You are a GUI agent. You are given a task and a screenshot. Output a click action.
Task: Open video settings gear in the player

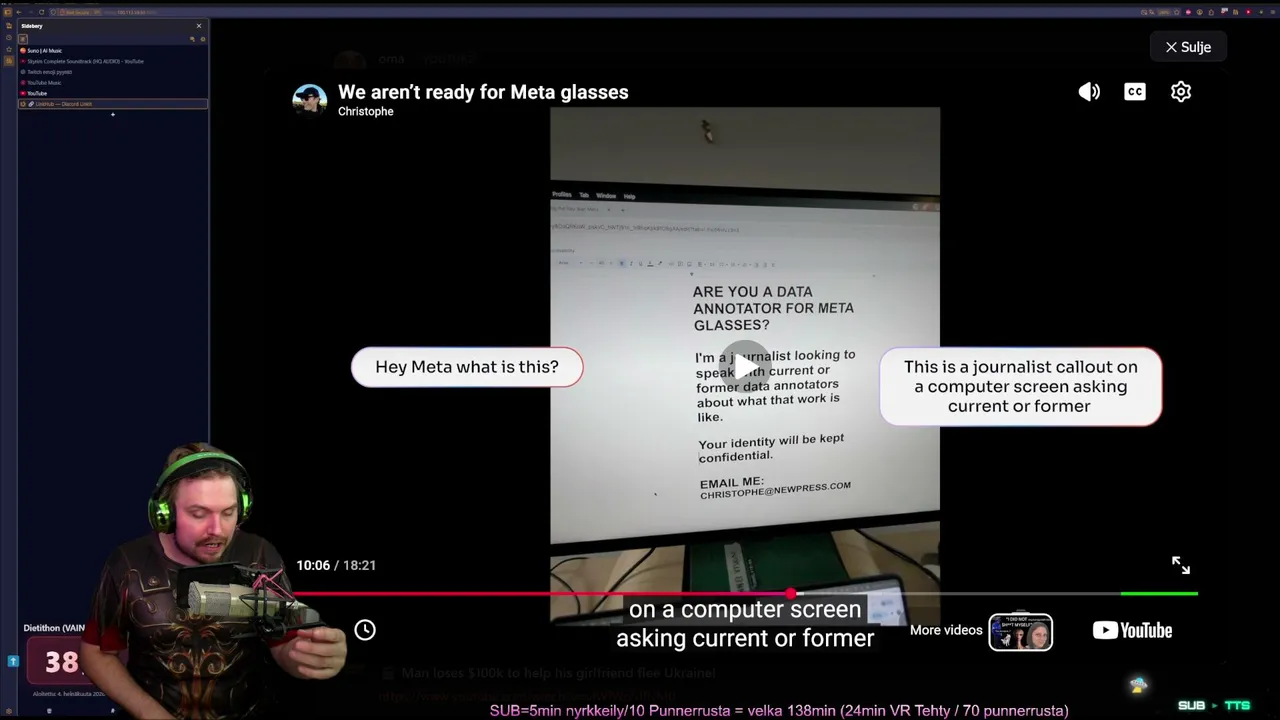pyautogui.click(x=1181, y=92)
